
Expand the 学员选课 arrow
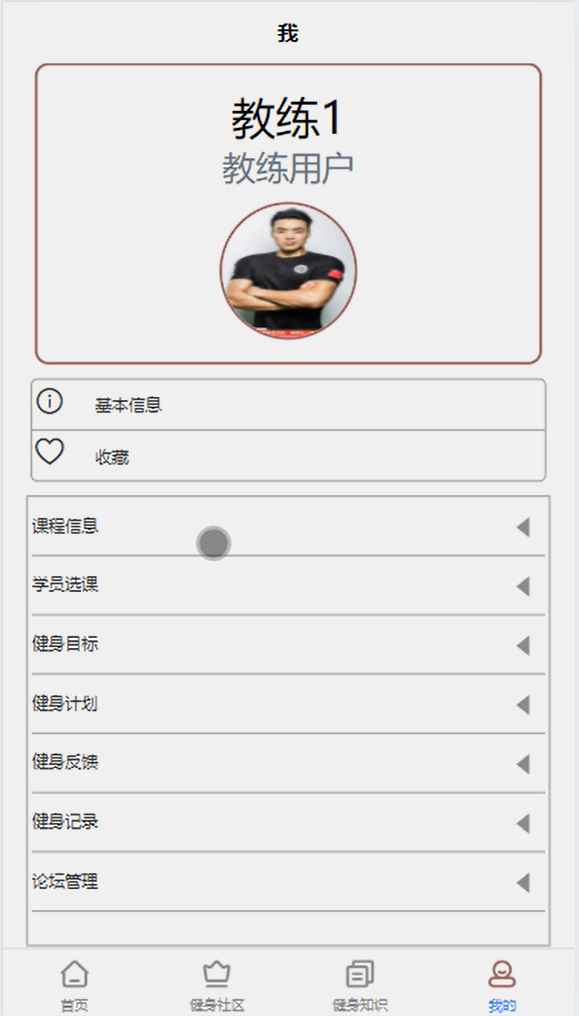(523, 586)
